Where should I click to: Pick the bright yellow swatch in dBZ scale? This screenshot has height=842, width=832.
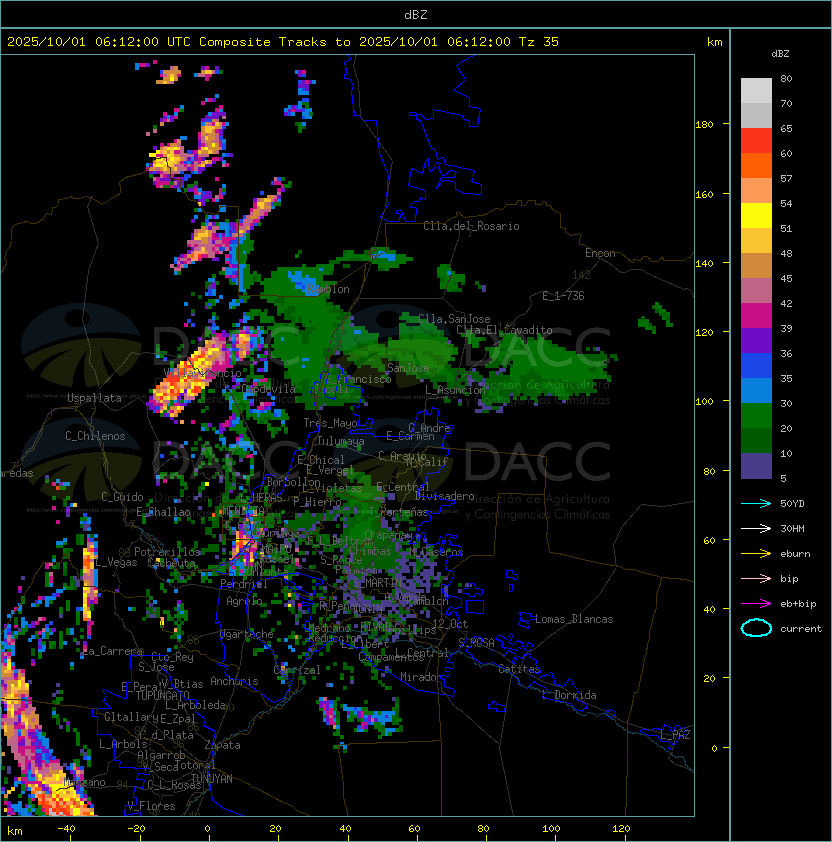756,216
